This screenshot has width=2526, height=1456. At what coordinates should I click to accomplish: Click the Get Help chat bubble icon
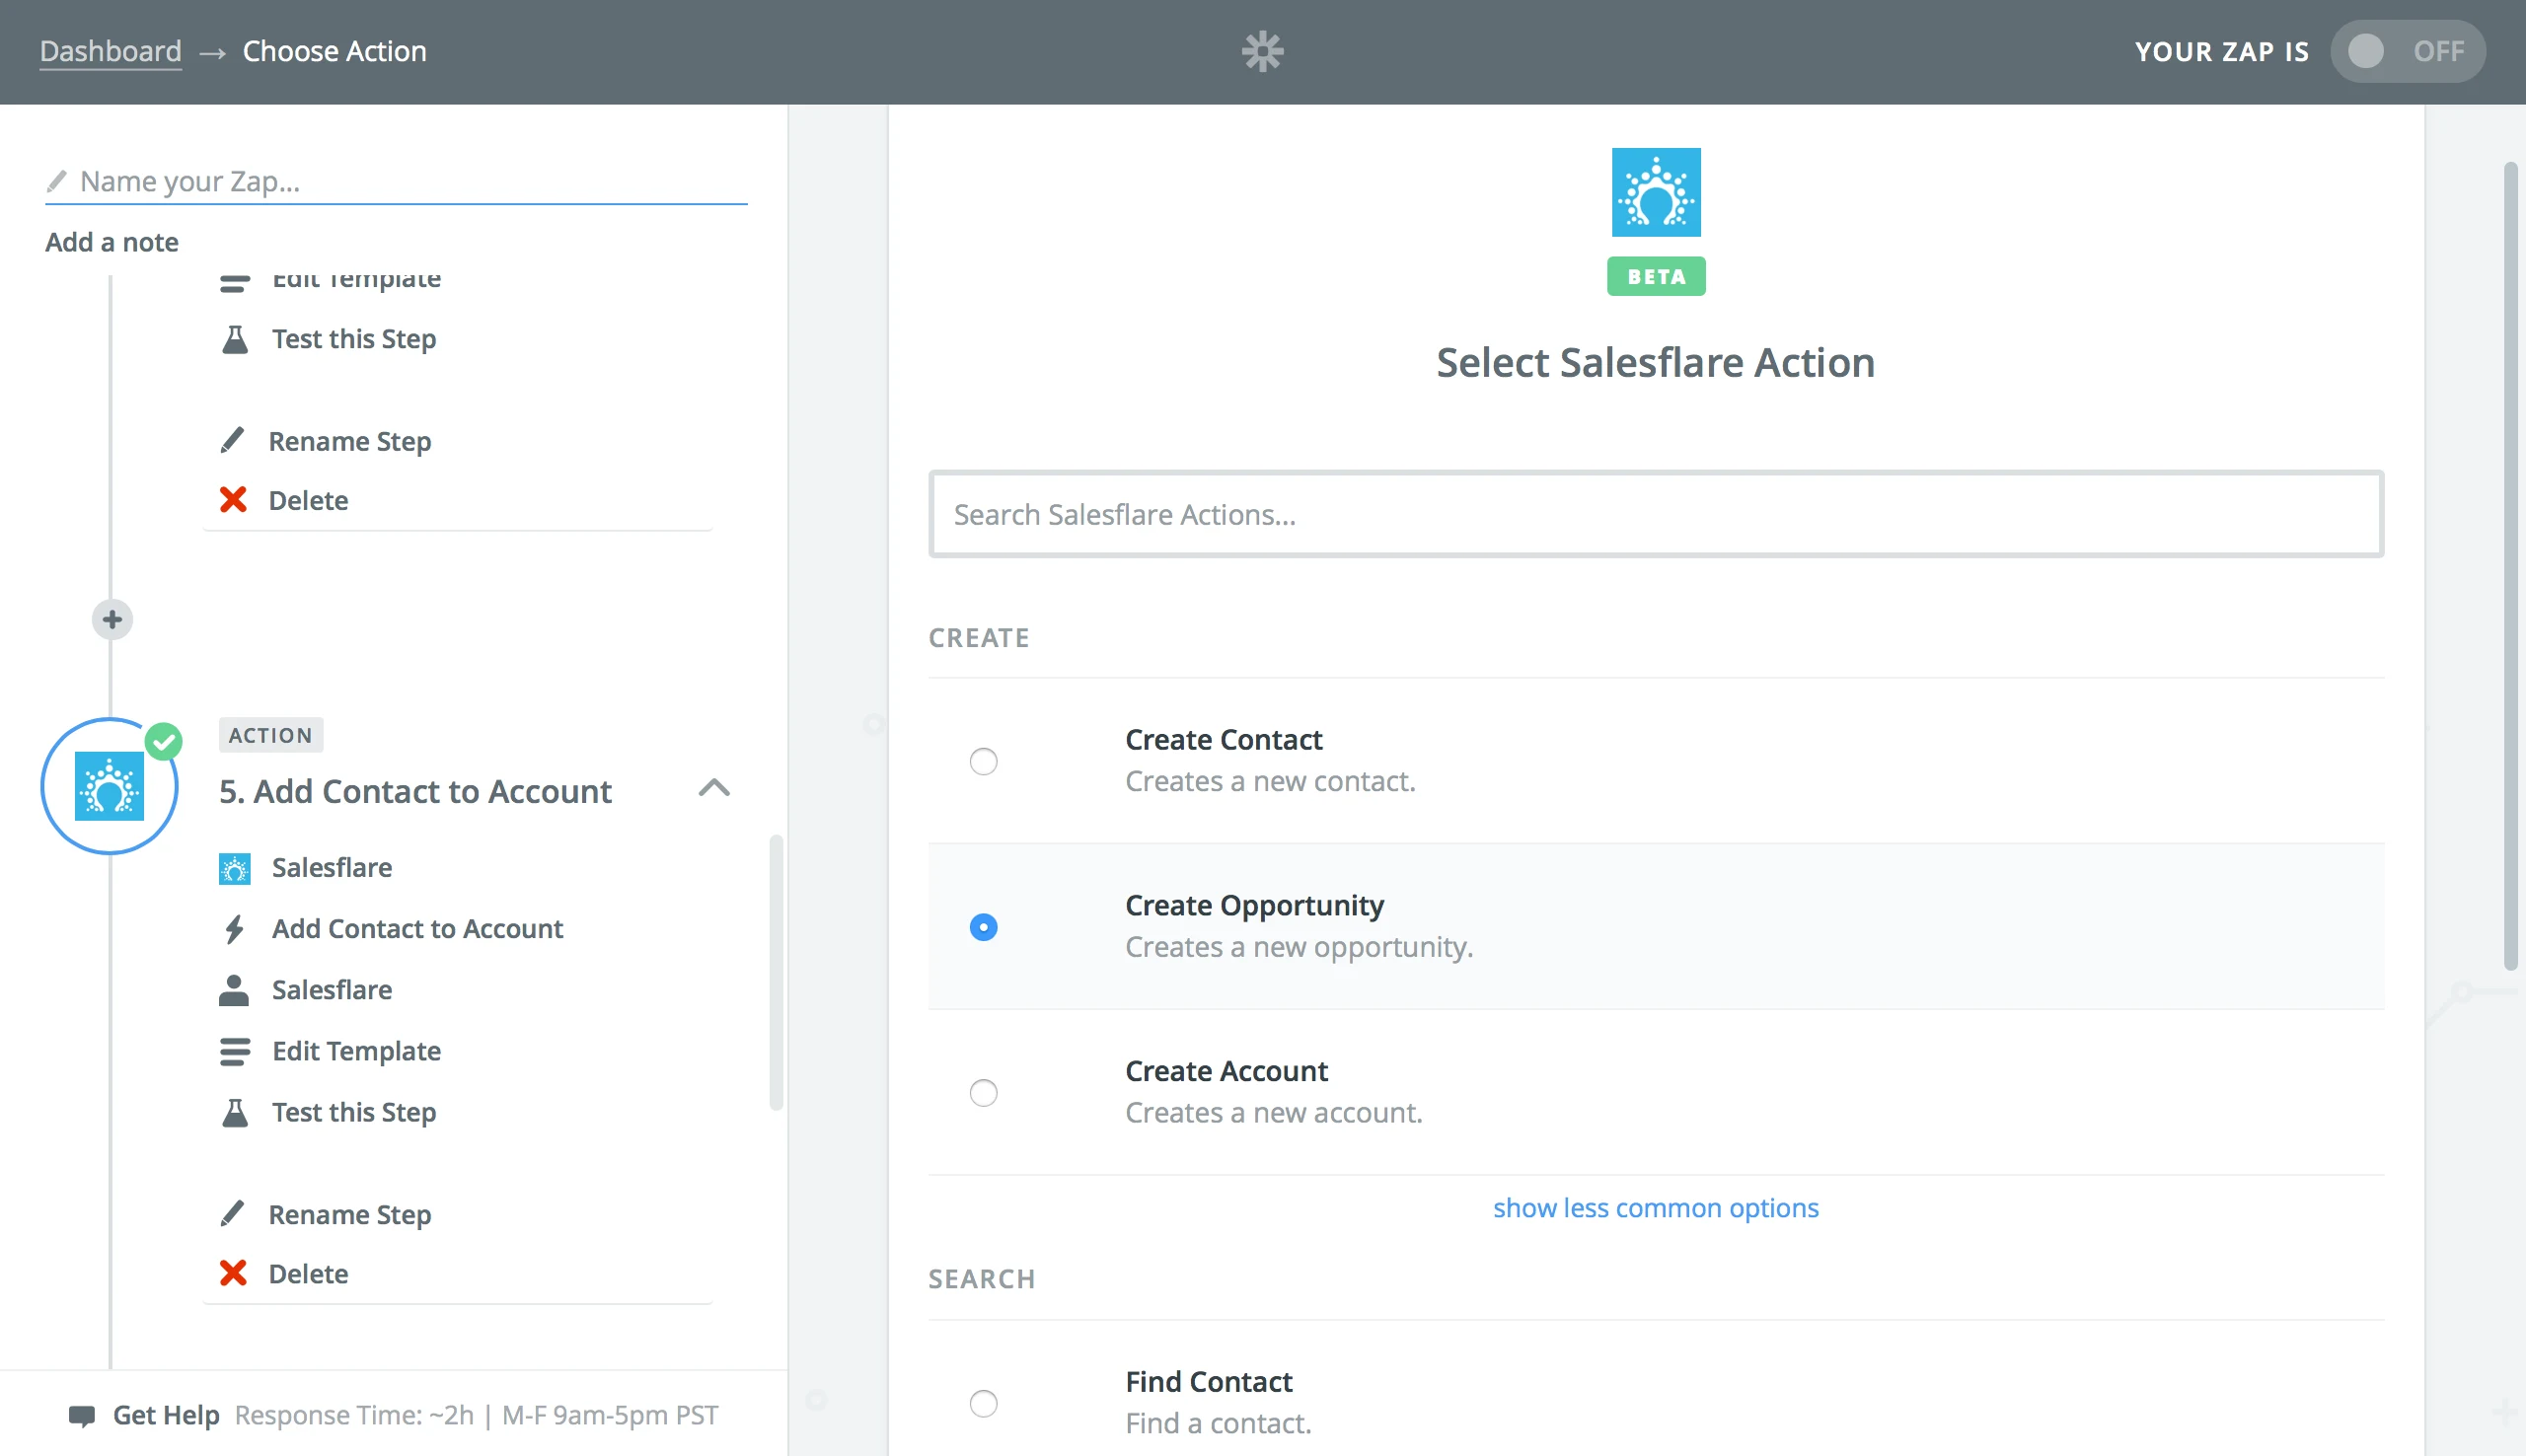click(x=82, y=1415)
